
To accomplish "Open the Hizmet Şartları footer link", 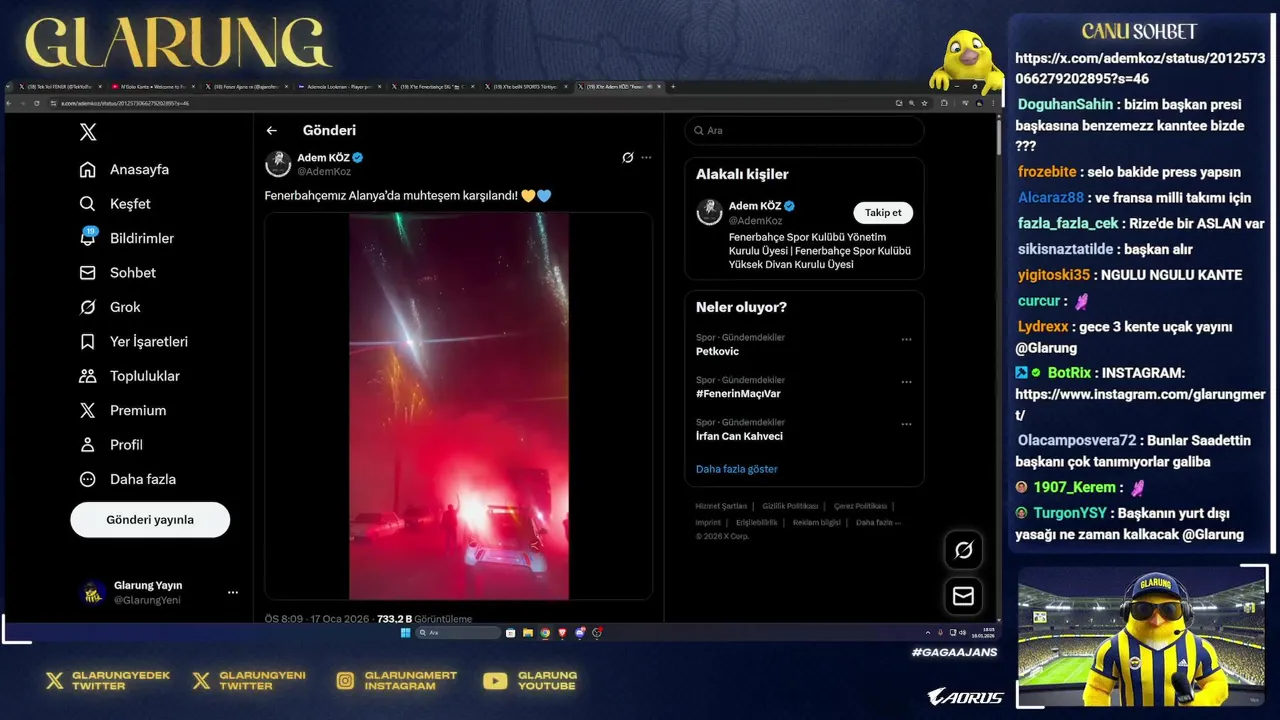I will pos(721,506).
